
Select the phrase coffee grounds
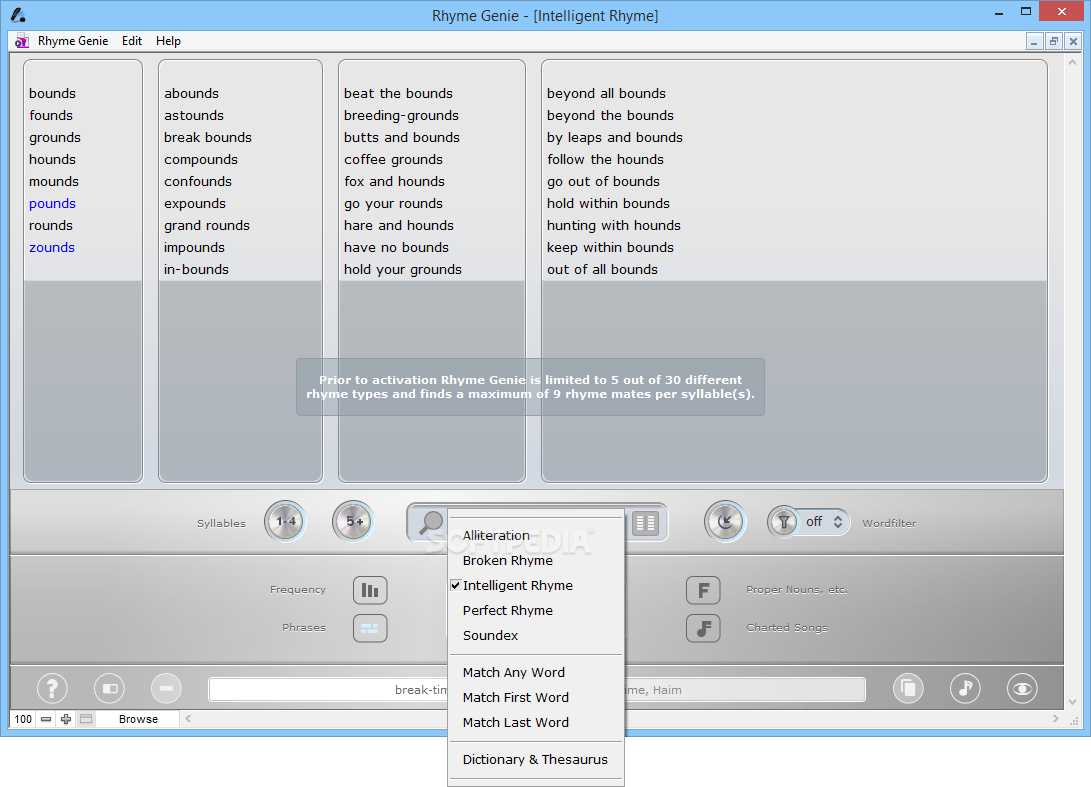pyautogui.click(x=393, y=159)
